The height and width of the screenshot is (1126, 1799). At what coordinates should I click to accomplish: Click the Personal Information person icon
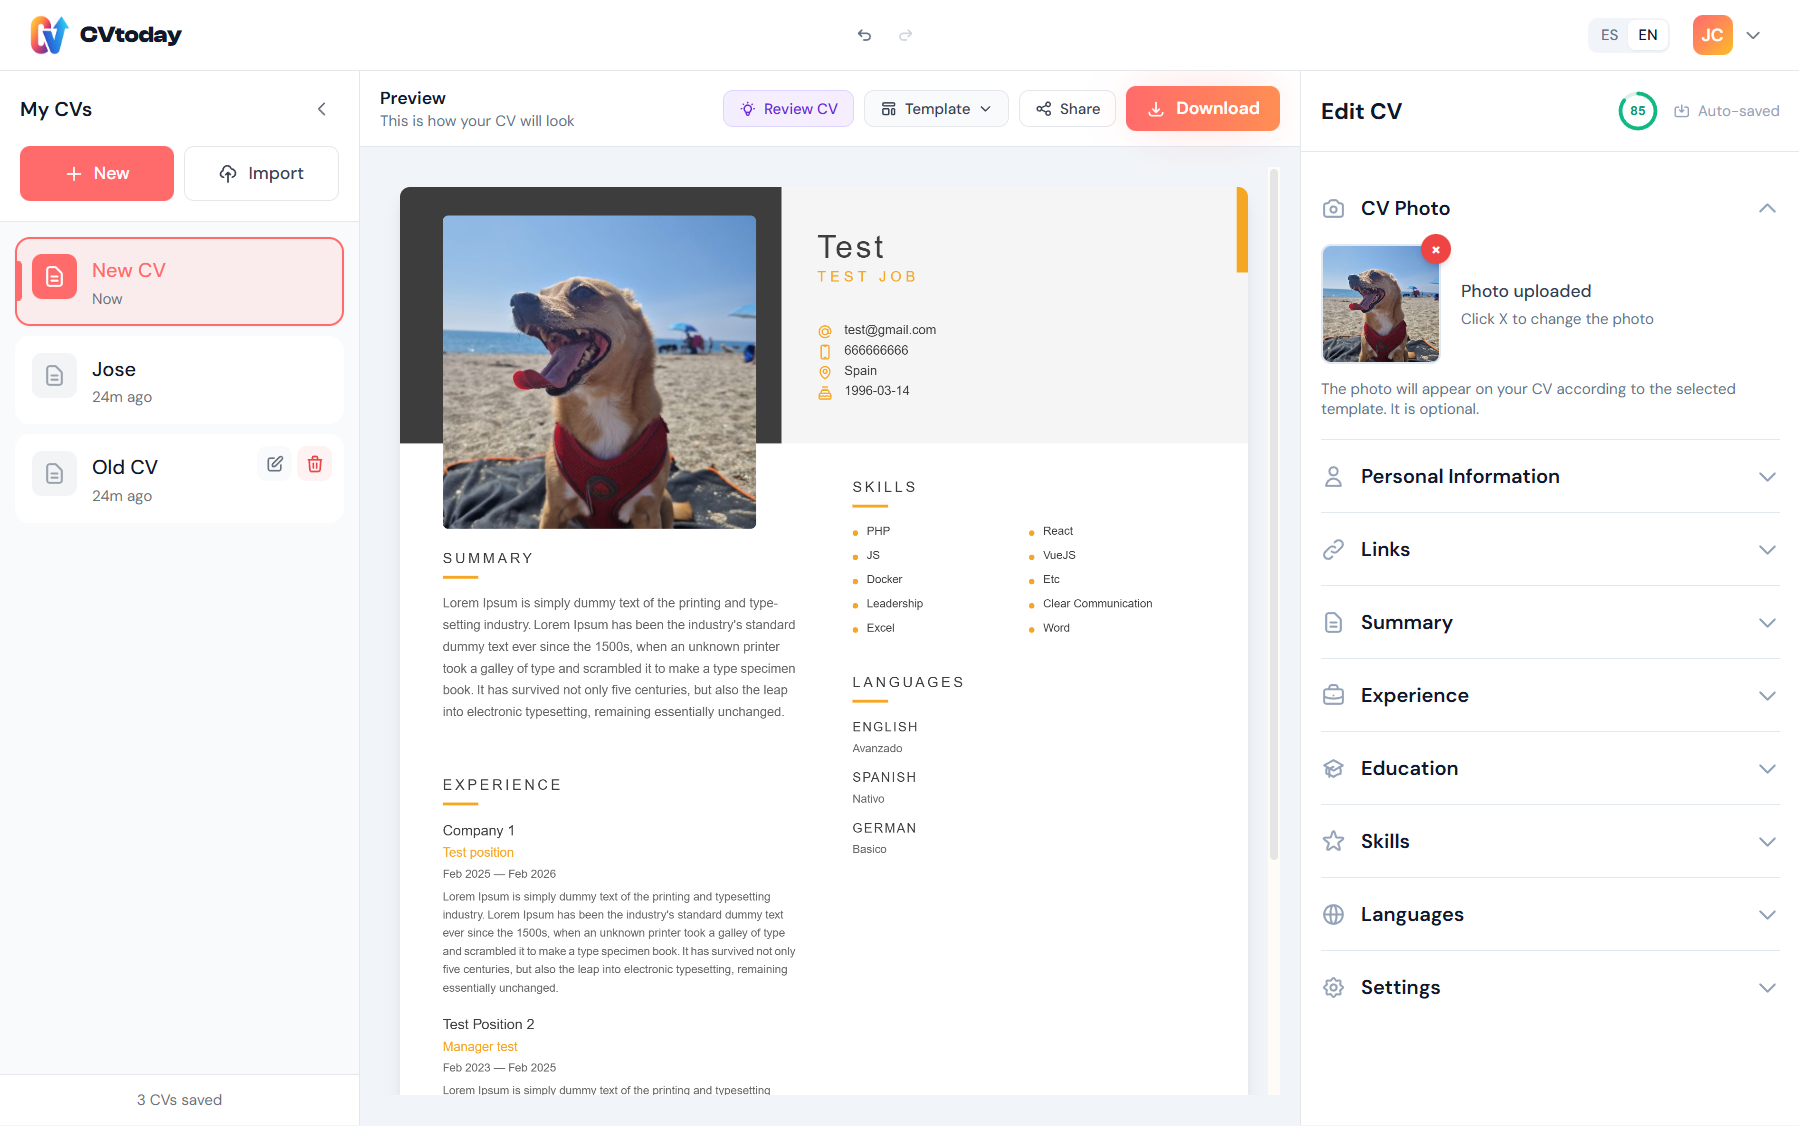(1333, 476)
